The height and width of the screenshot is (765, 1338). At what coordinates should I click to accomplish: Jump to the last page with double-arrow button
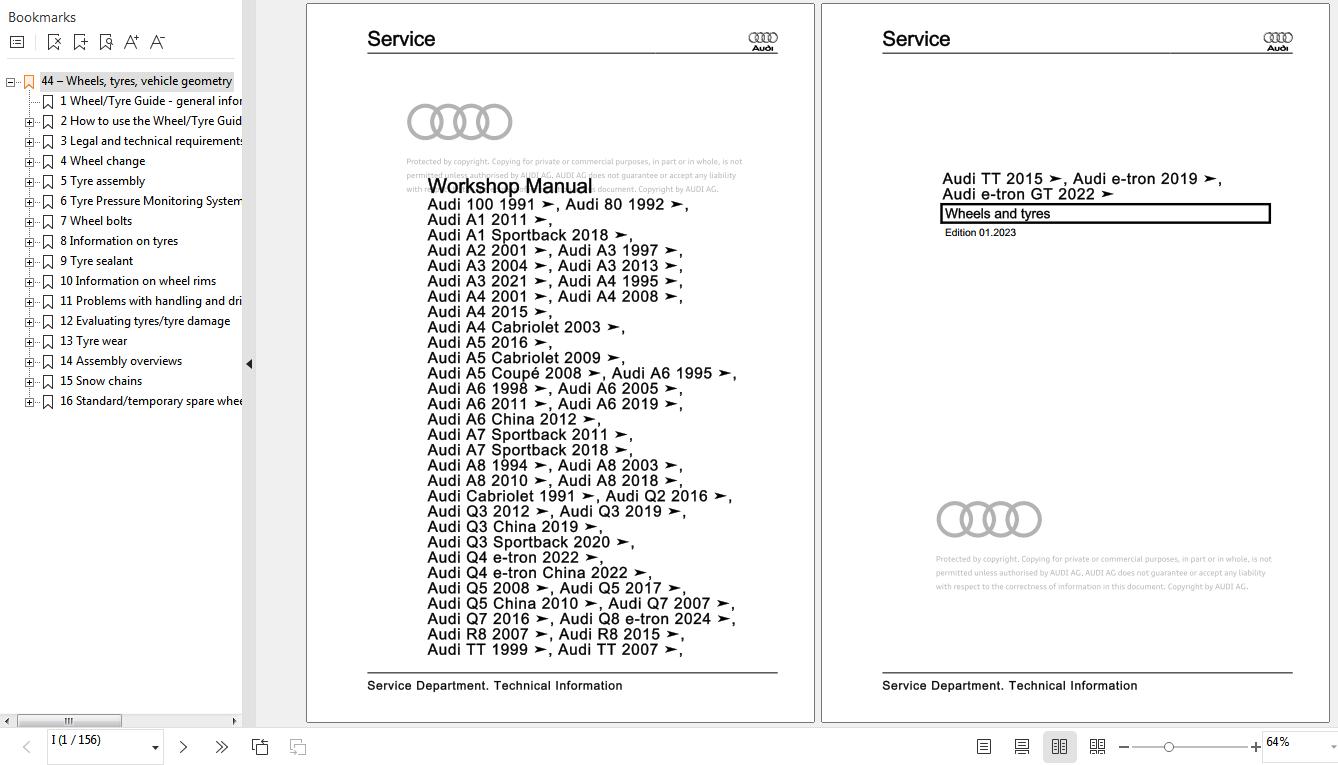[x=220, y=746]
